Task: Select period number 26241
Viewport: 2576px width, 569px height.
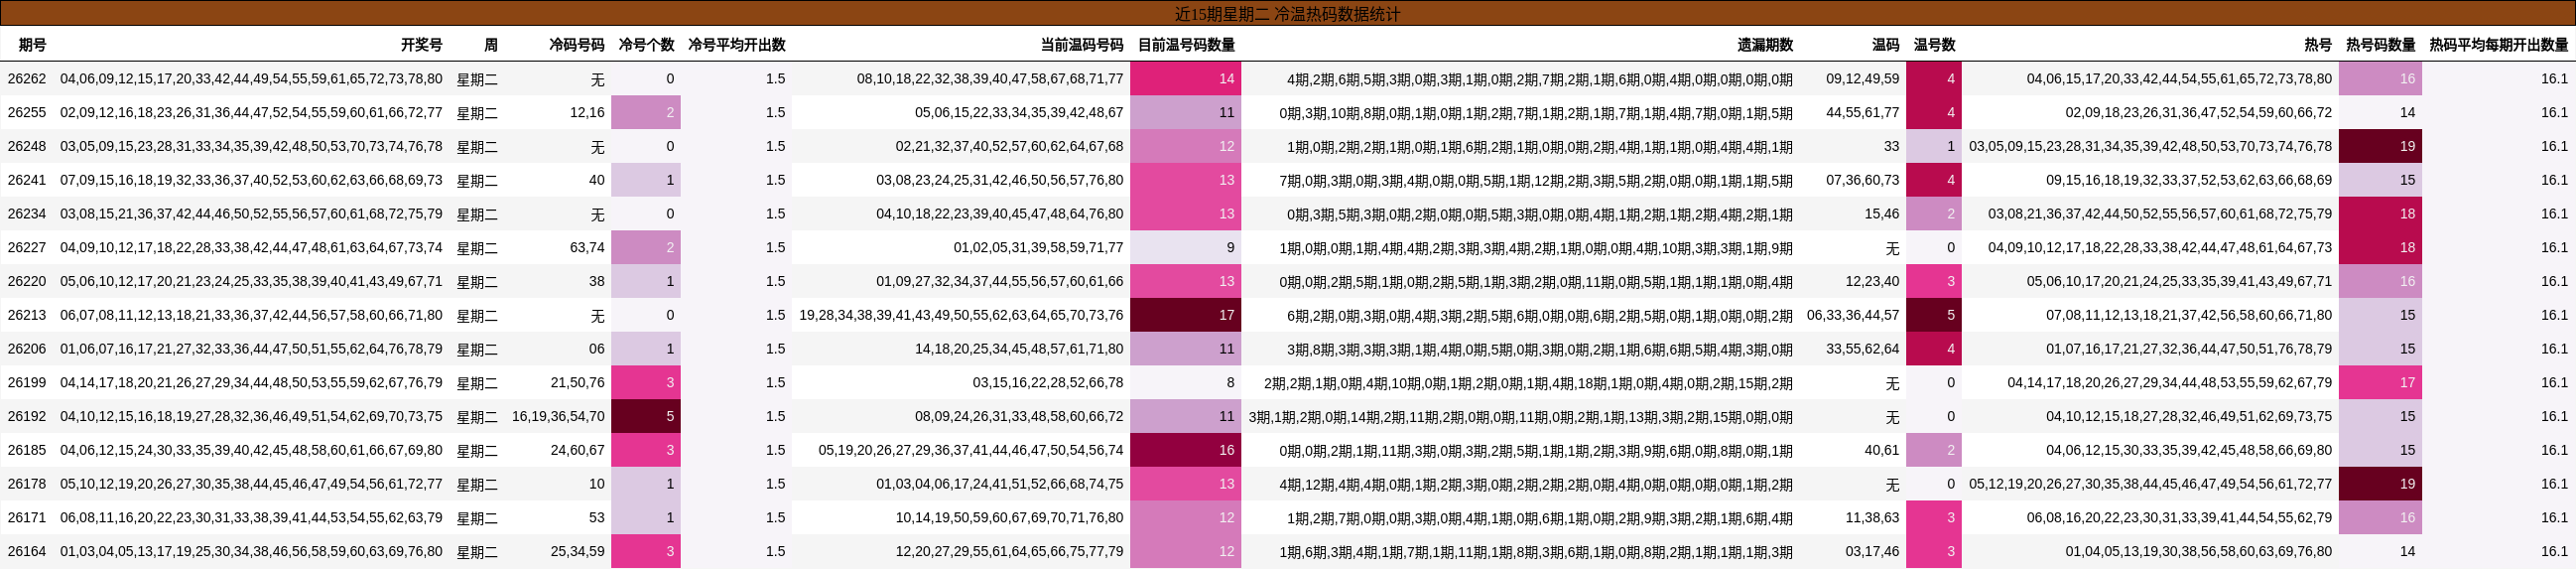Action: point(27,180)
